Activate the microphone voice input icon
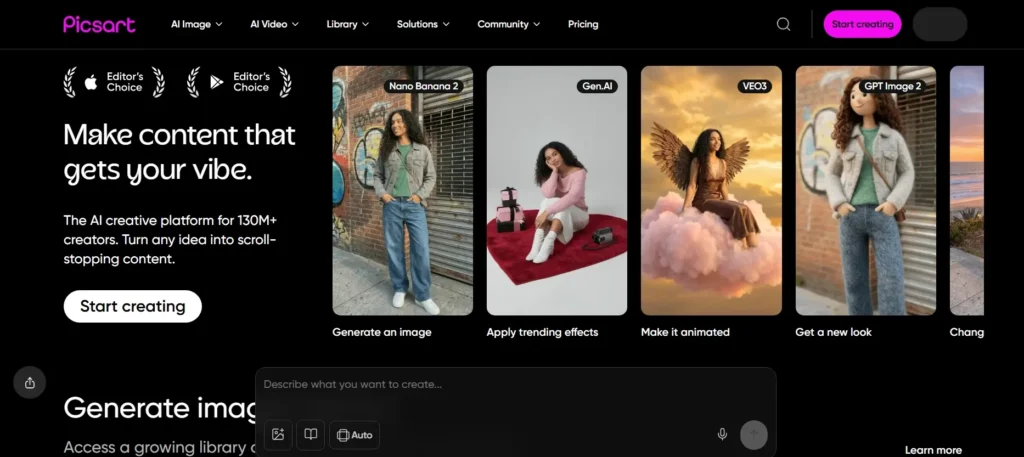 [x=722, y=435]
